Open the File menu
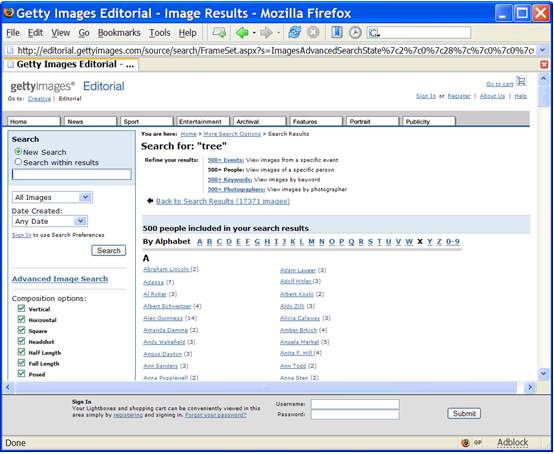Viewport: 554px width, 454px height. click(13, 33)
